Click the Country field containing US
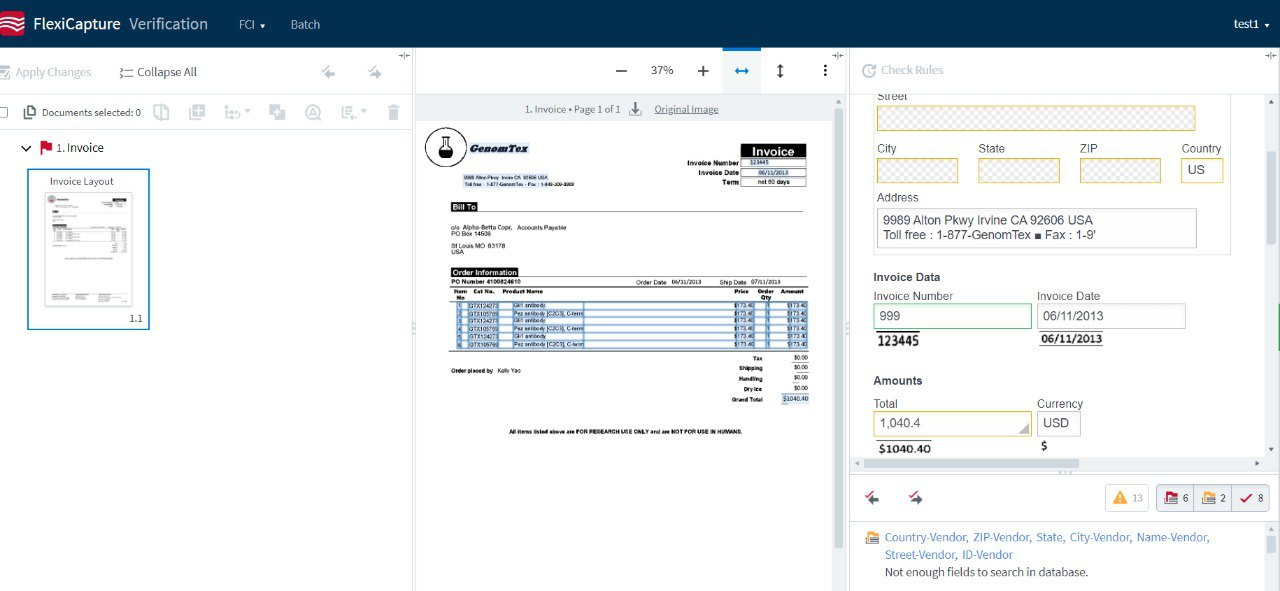The image size is (1280, 591). coord(1202,171)
